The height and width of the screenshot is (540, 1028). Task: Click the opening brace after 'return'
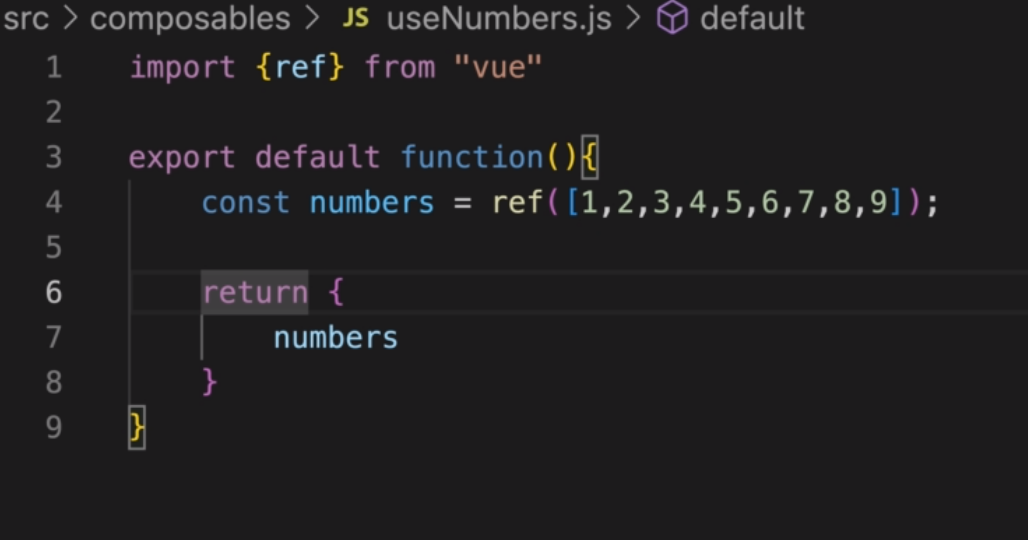336,292
